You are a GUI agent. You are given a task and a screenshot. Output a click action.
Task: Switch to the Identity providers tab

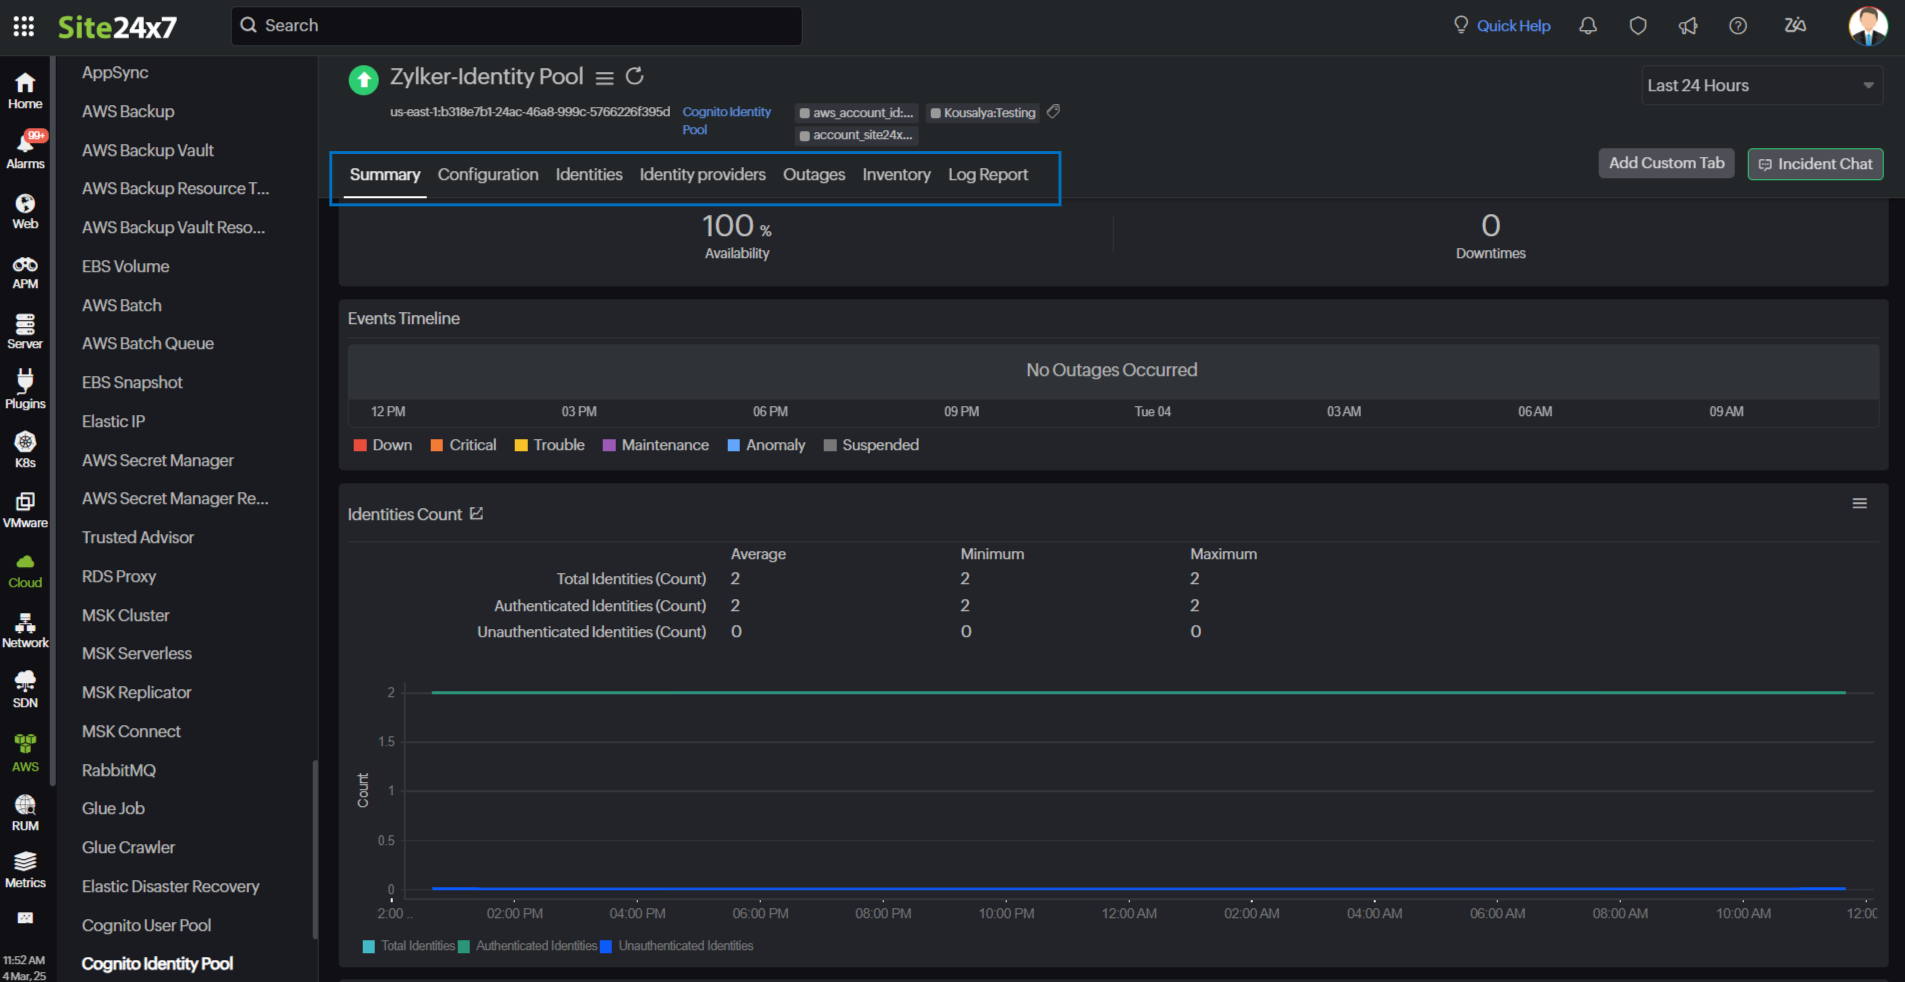702,175
